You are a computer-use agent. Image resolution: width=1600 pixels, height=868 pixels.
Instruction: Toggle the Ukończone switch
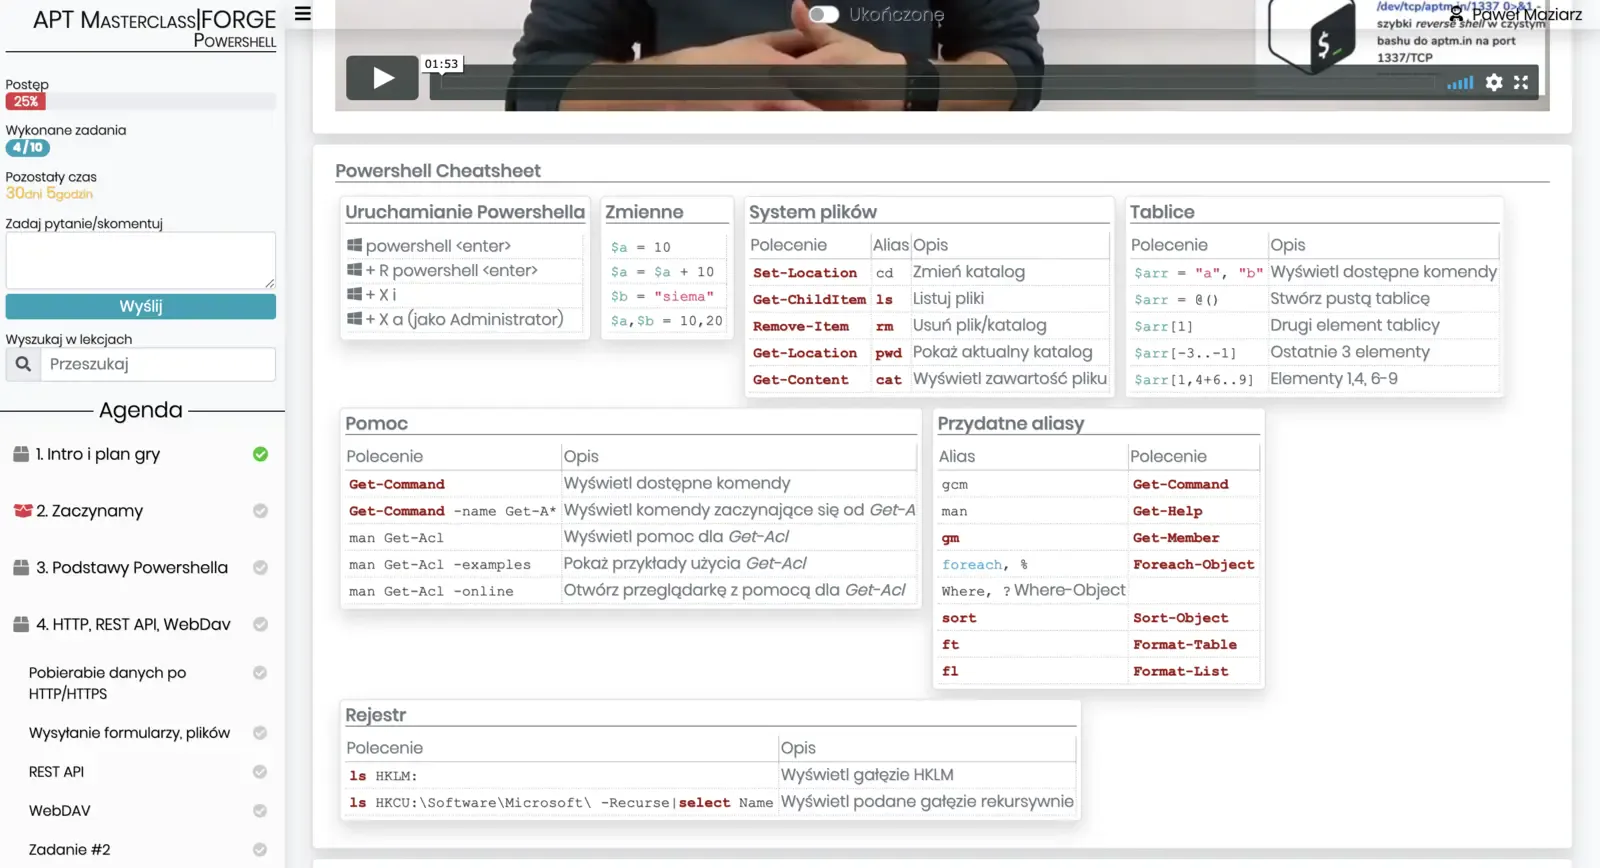point(824,14)
